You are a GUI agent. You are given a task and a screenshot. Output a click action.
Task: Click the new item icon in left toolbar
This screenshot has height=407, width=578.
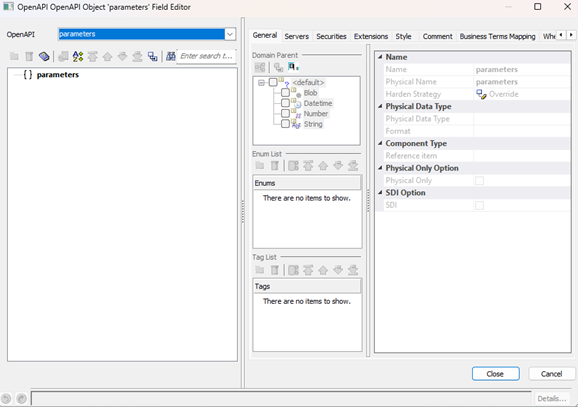tap(14, 56)
